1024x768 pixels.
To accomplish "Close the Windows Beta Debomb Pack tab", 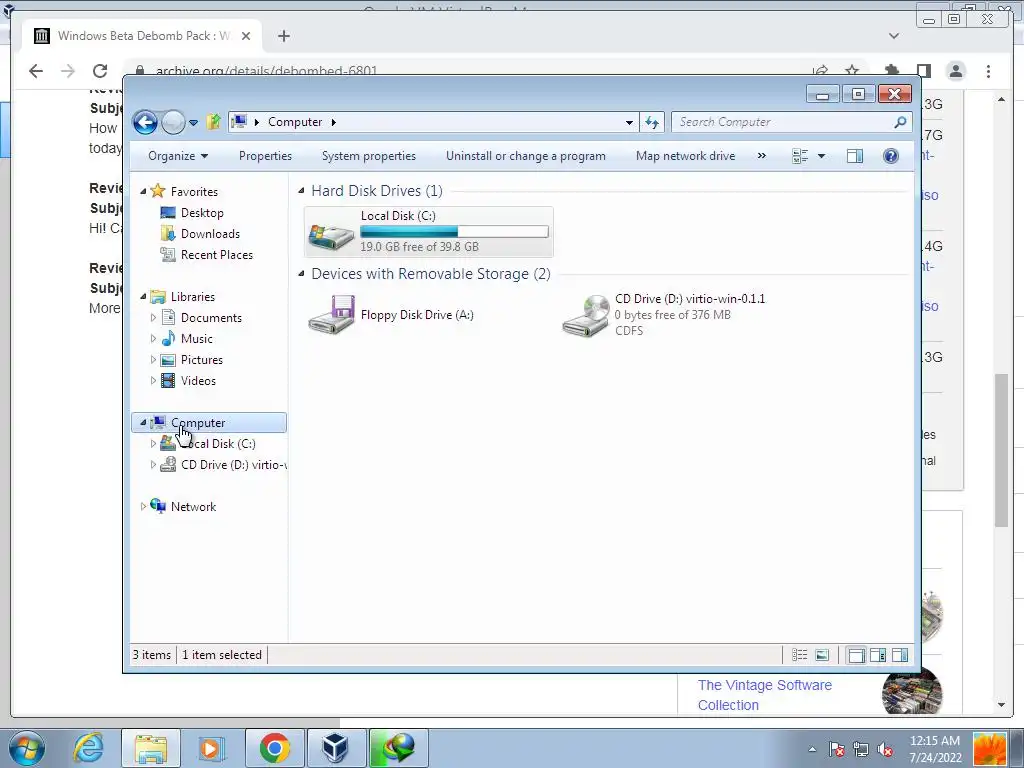I will pyautogui.click(x=246, y=36).
